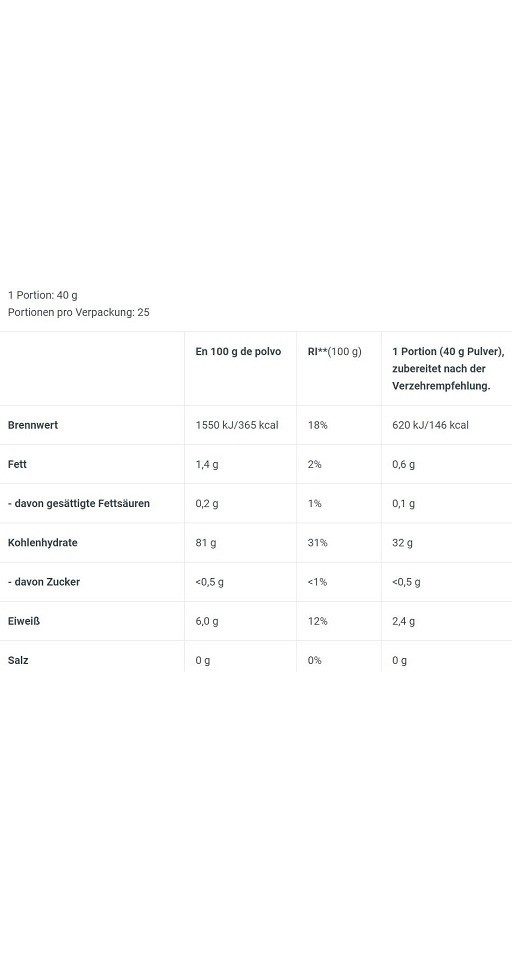Click the 'Kohlenhydrate' row label
The height and width of the screenshot is (960, 512).
pos(43,542)
